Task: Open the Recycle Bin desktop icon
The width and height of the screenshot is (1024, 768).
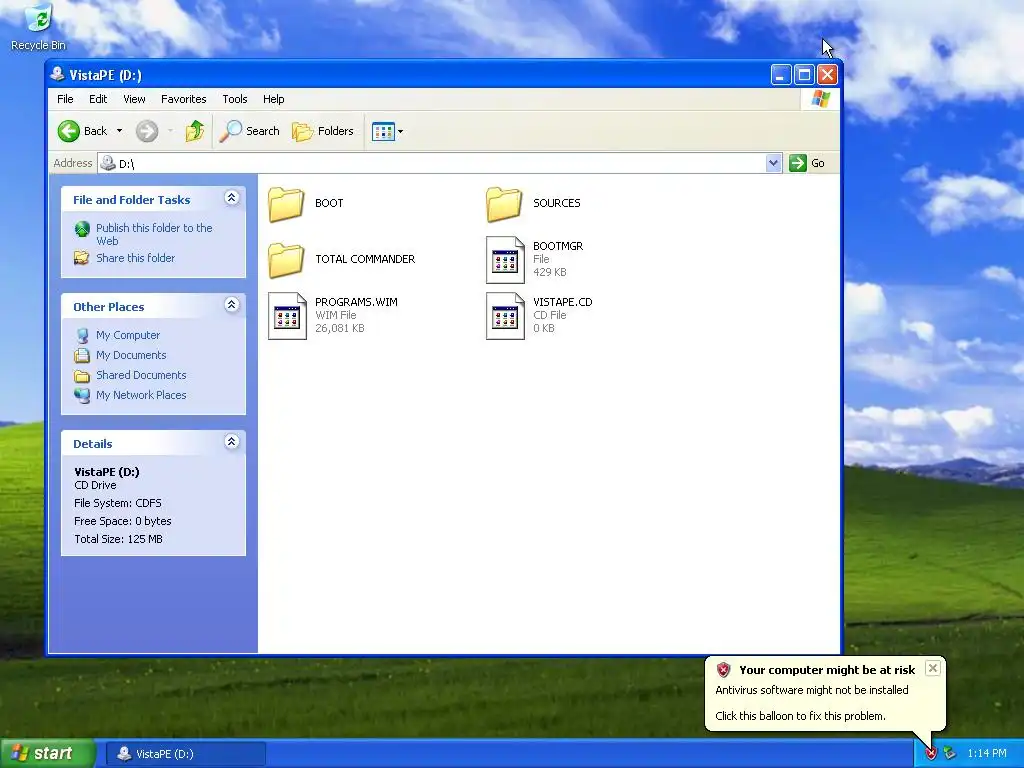Action: [x=38, y=27]
